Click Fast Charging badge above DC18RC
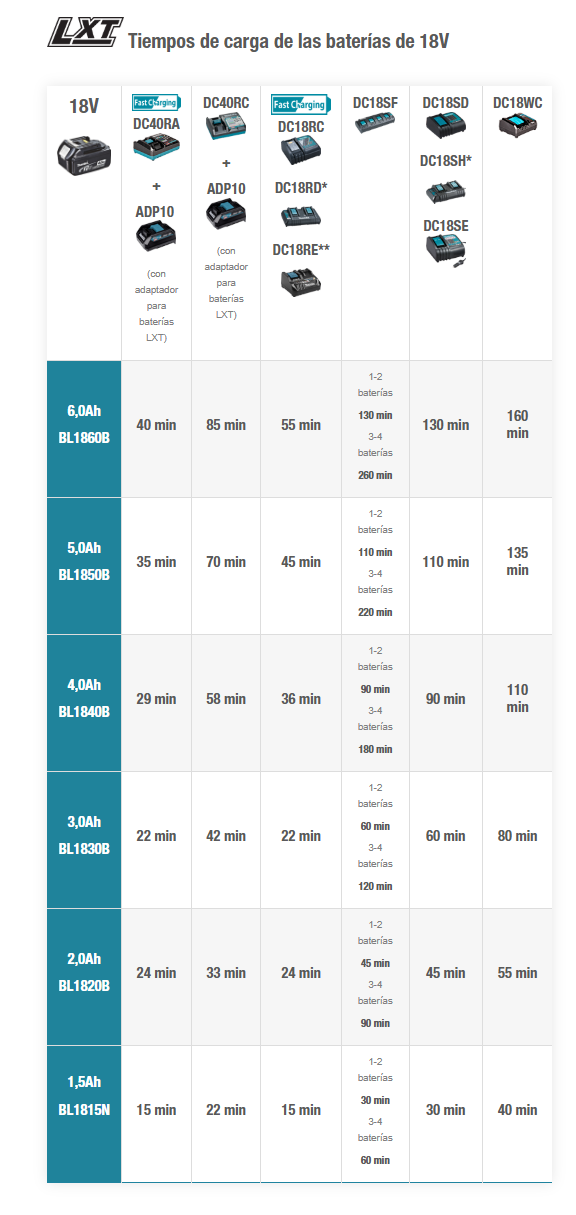 (300, 104)
